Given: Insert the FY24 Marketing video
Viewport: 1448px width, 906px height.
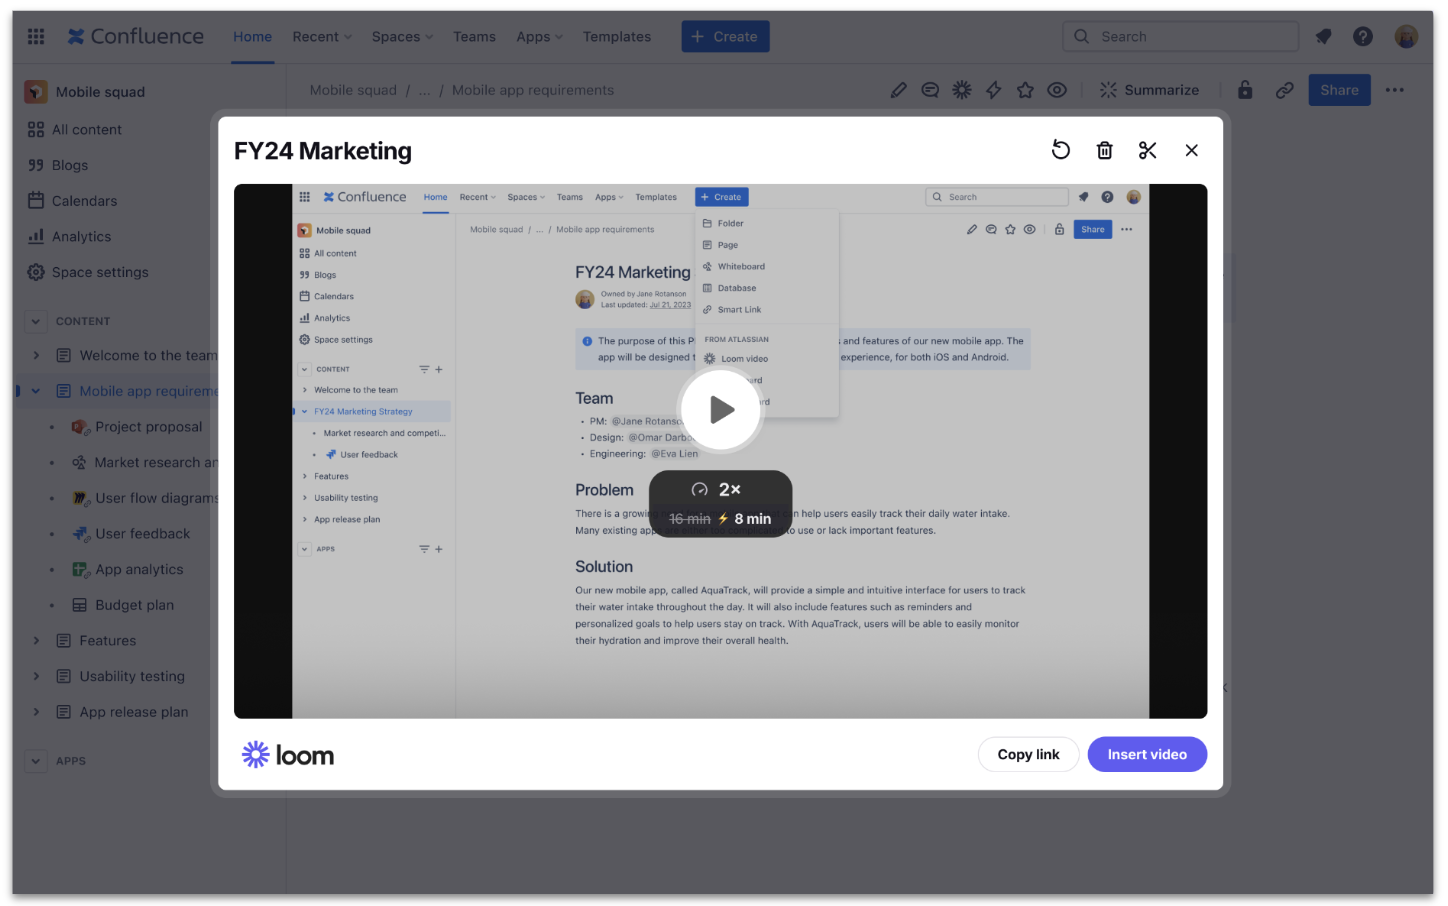Looking at the screenshot, I should click(1147, 754).
